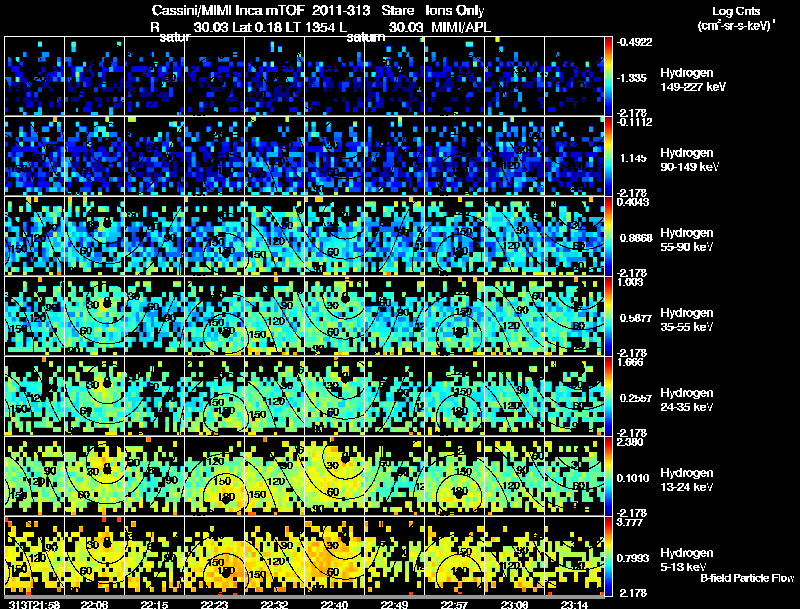
Task: Click the 22:06 time label
Action: [94, 604]
